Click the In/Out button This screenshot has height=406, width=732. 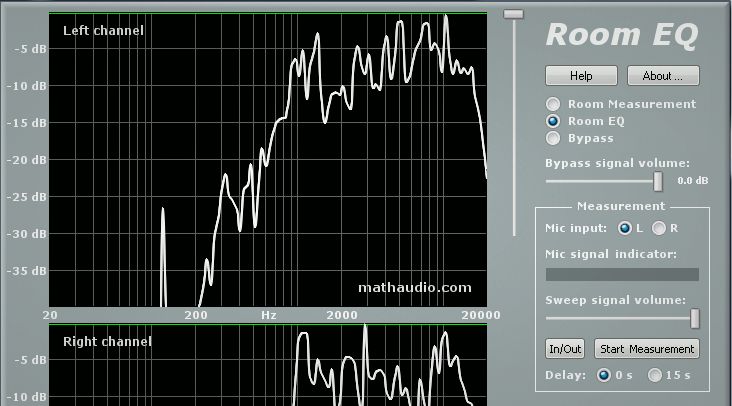565,349
